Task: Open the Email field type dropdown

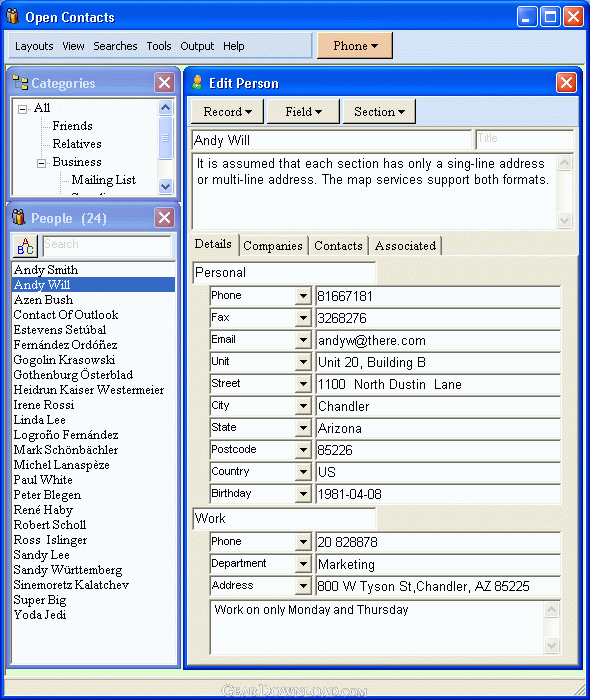Action: 303,340
